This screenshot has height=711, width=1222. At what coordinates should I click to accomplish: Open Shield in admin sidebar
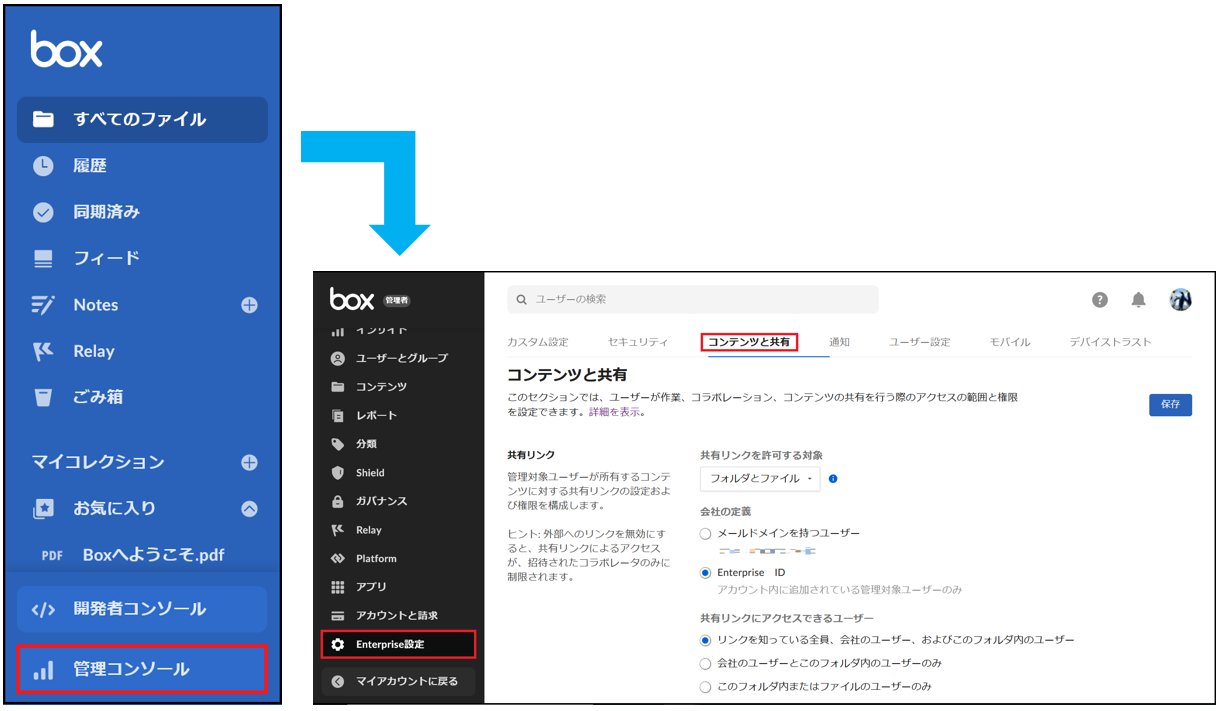[x=398, y=473]
